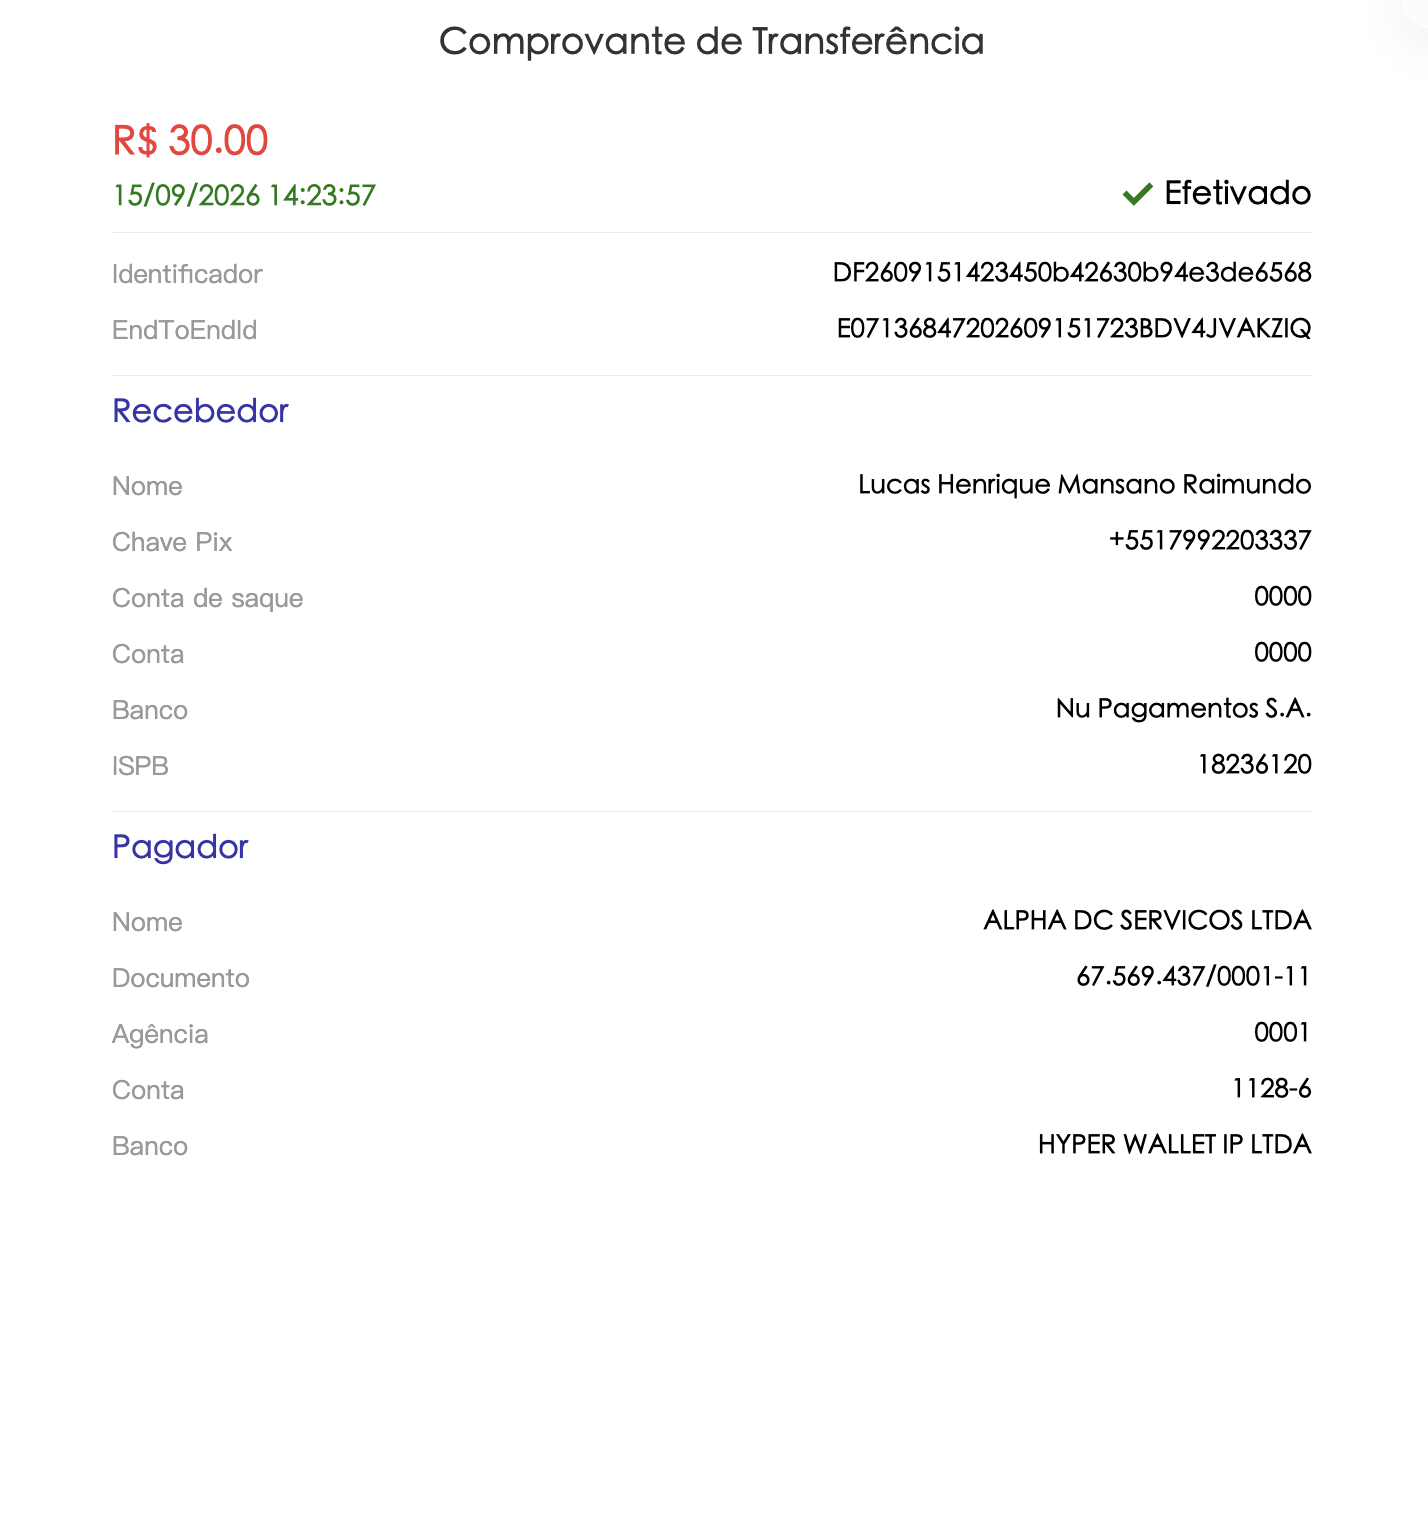Click the Identificador field label
This screenshot has width=1428, height=1520.
(187, 275)
